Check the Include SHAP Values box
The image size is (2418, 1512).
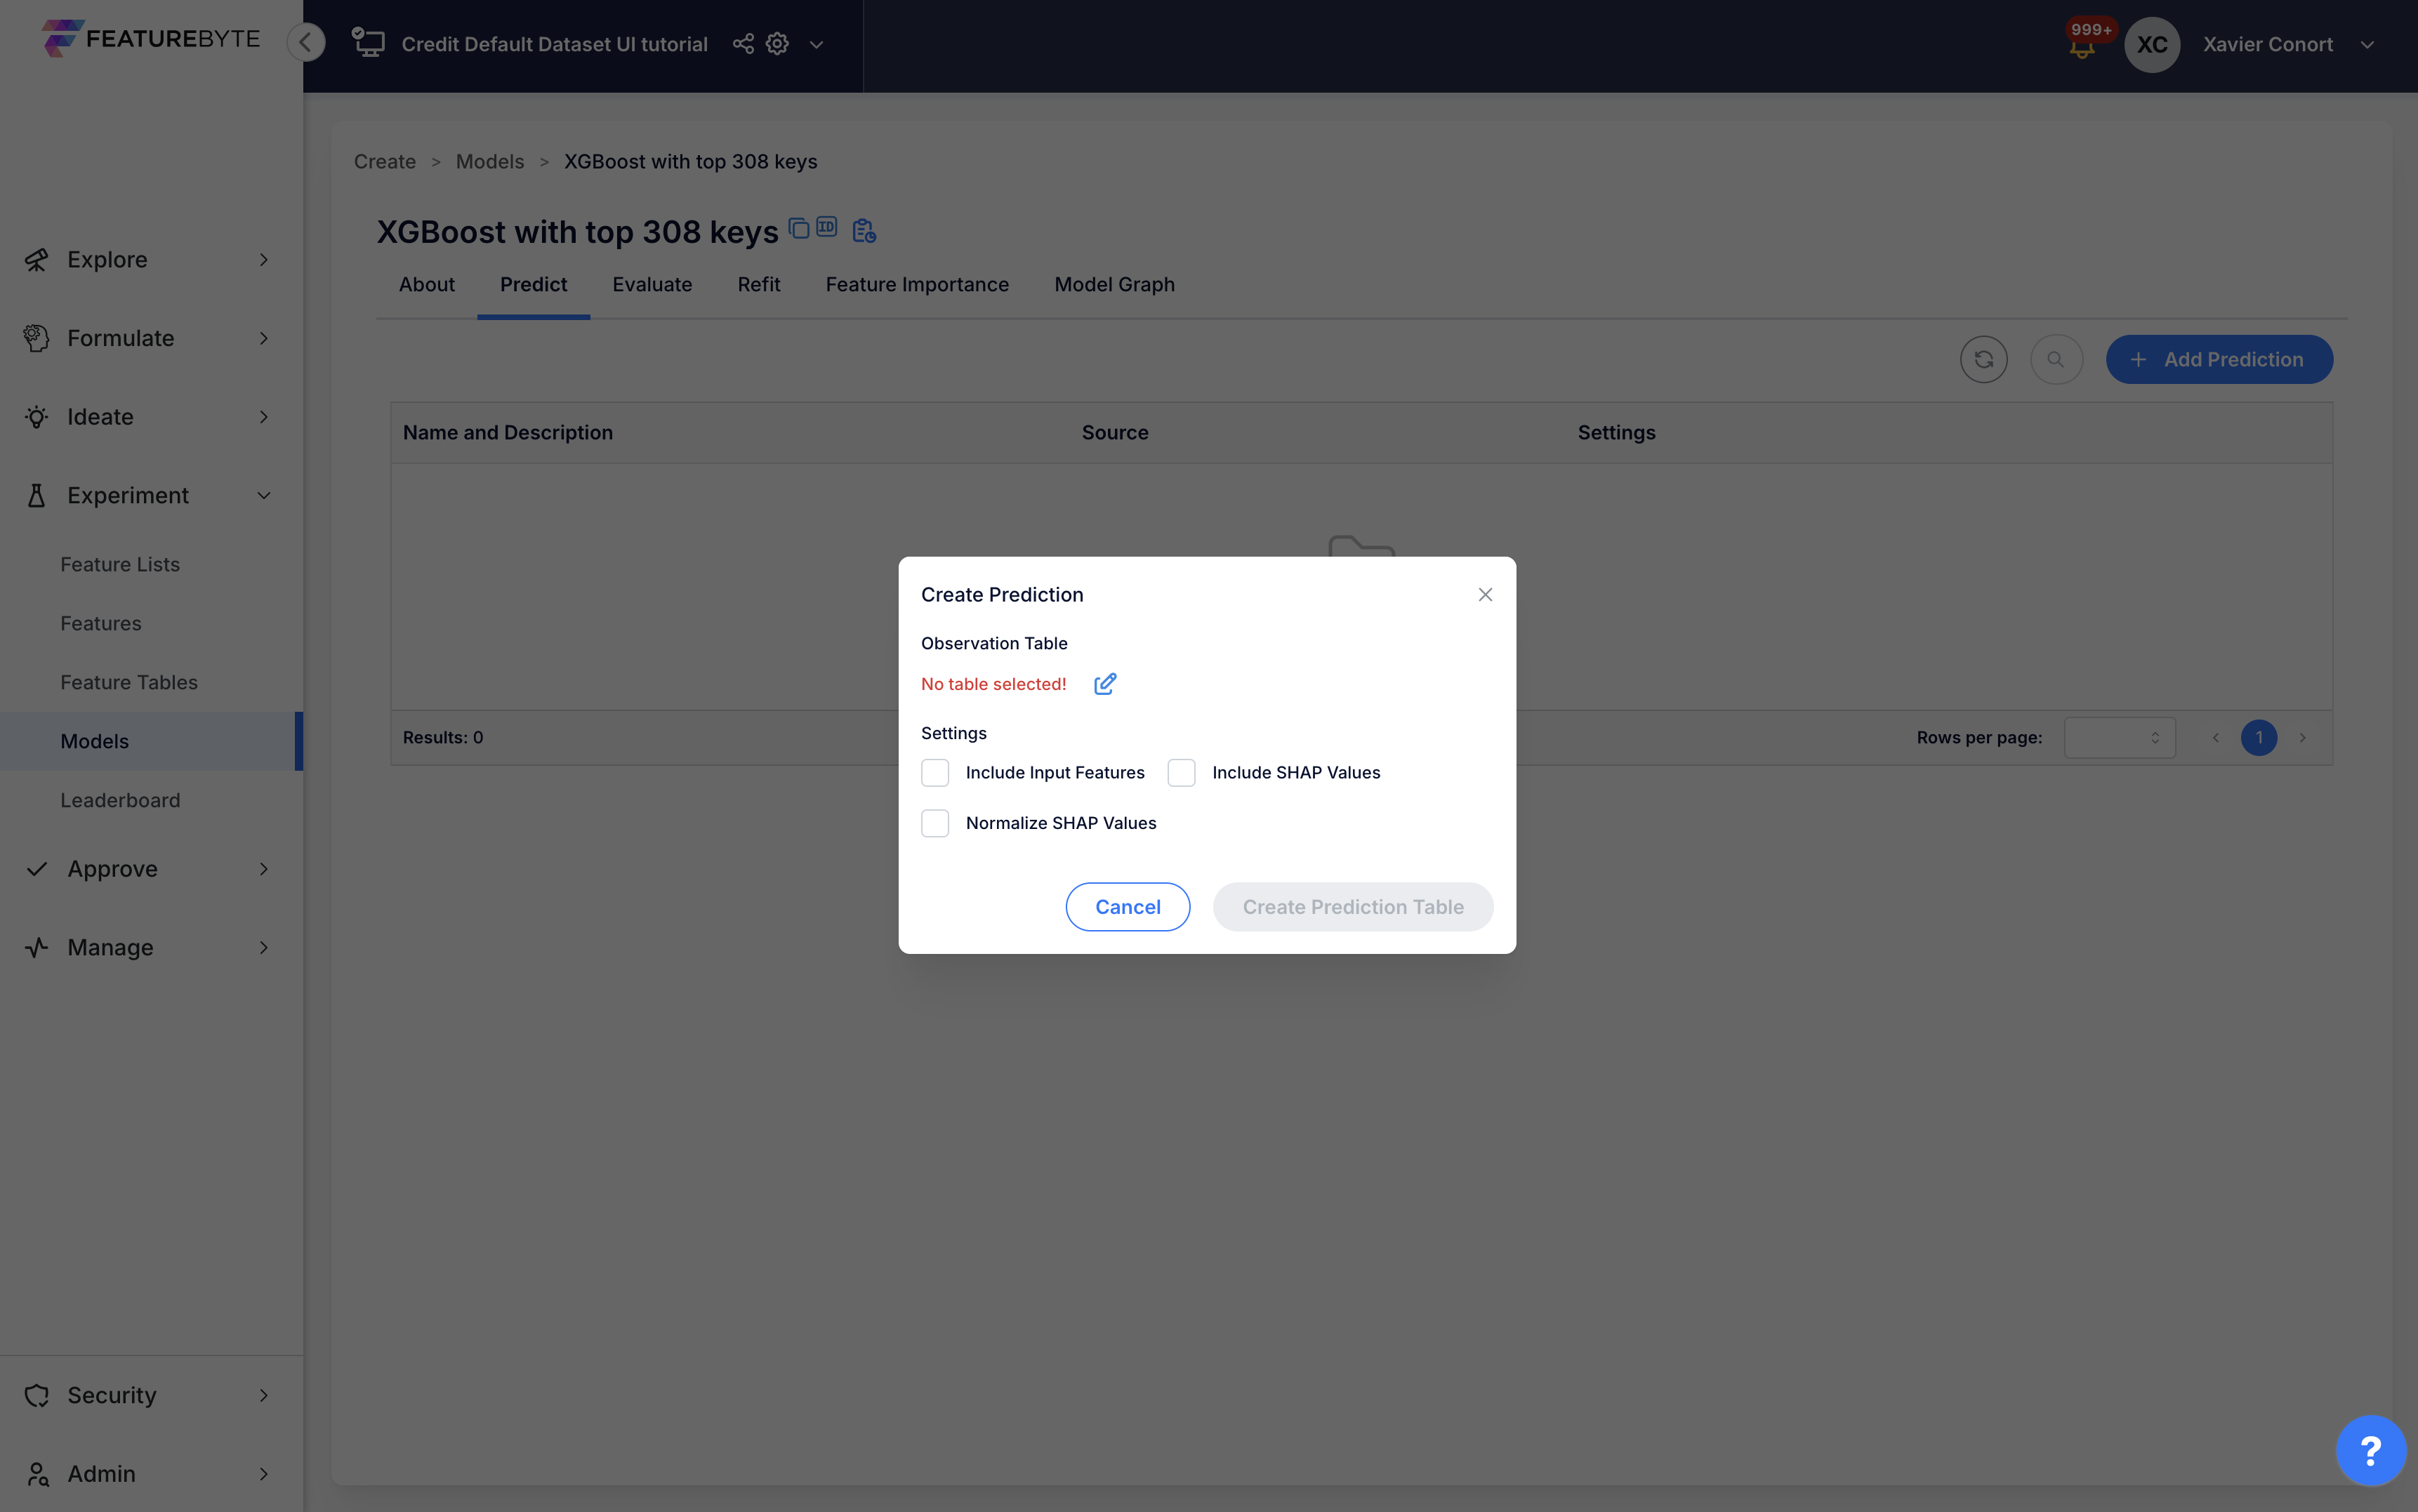pyautogui.click(x=1181, y=773)
